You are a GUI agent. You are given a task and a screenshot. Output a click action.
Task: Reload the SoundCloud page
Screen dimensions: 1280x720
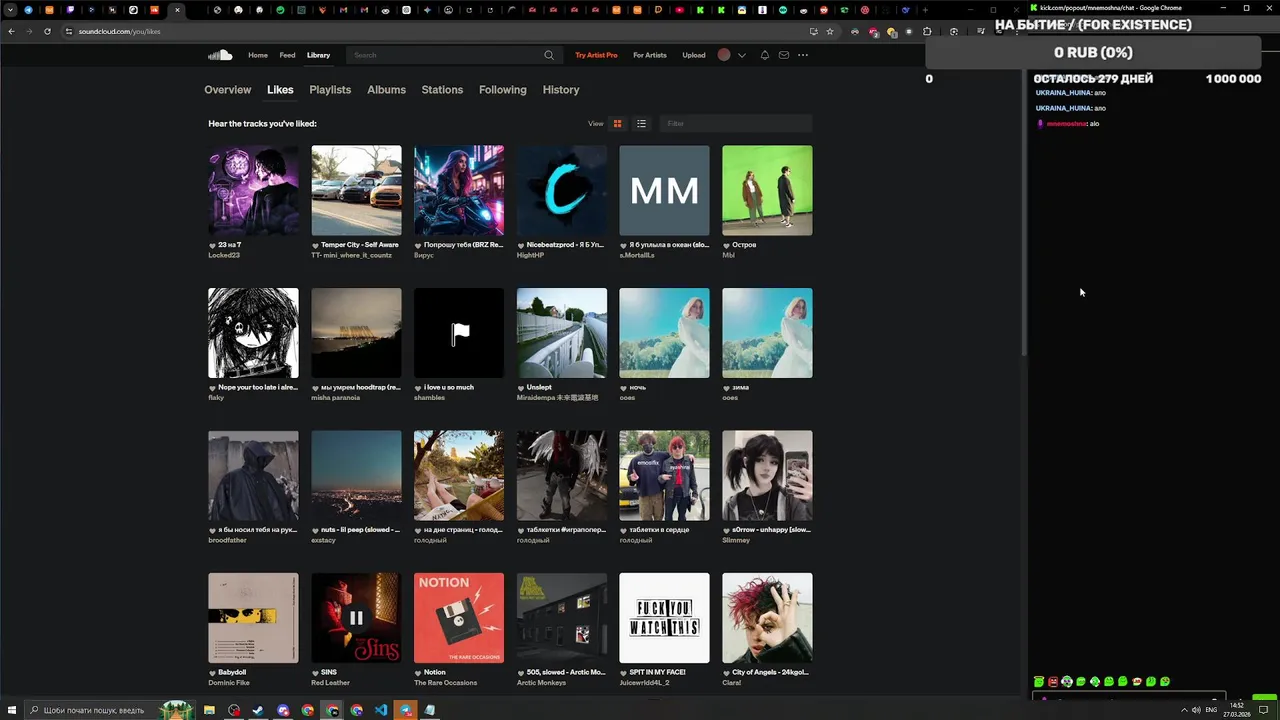(47, 31)
